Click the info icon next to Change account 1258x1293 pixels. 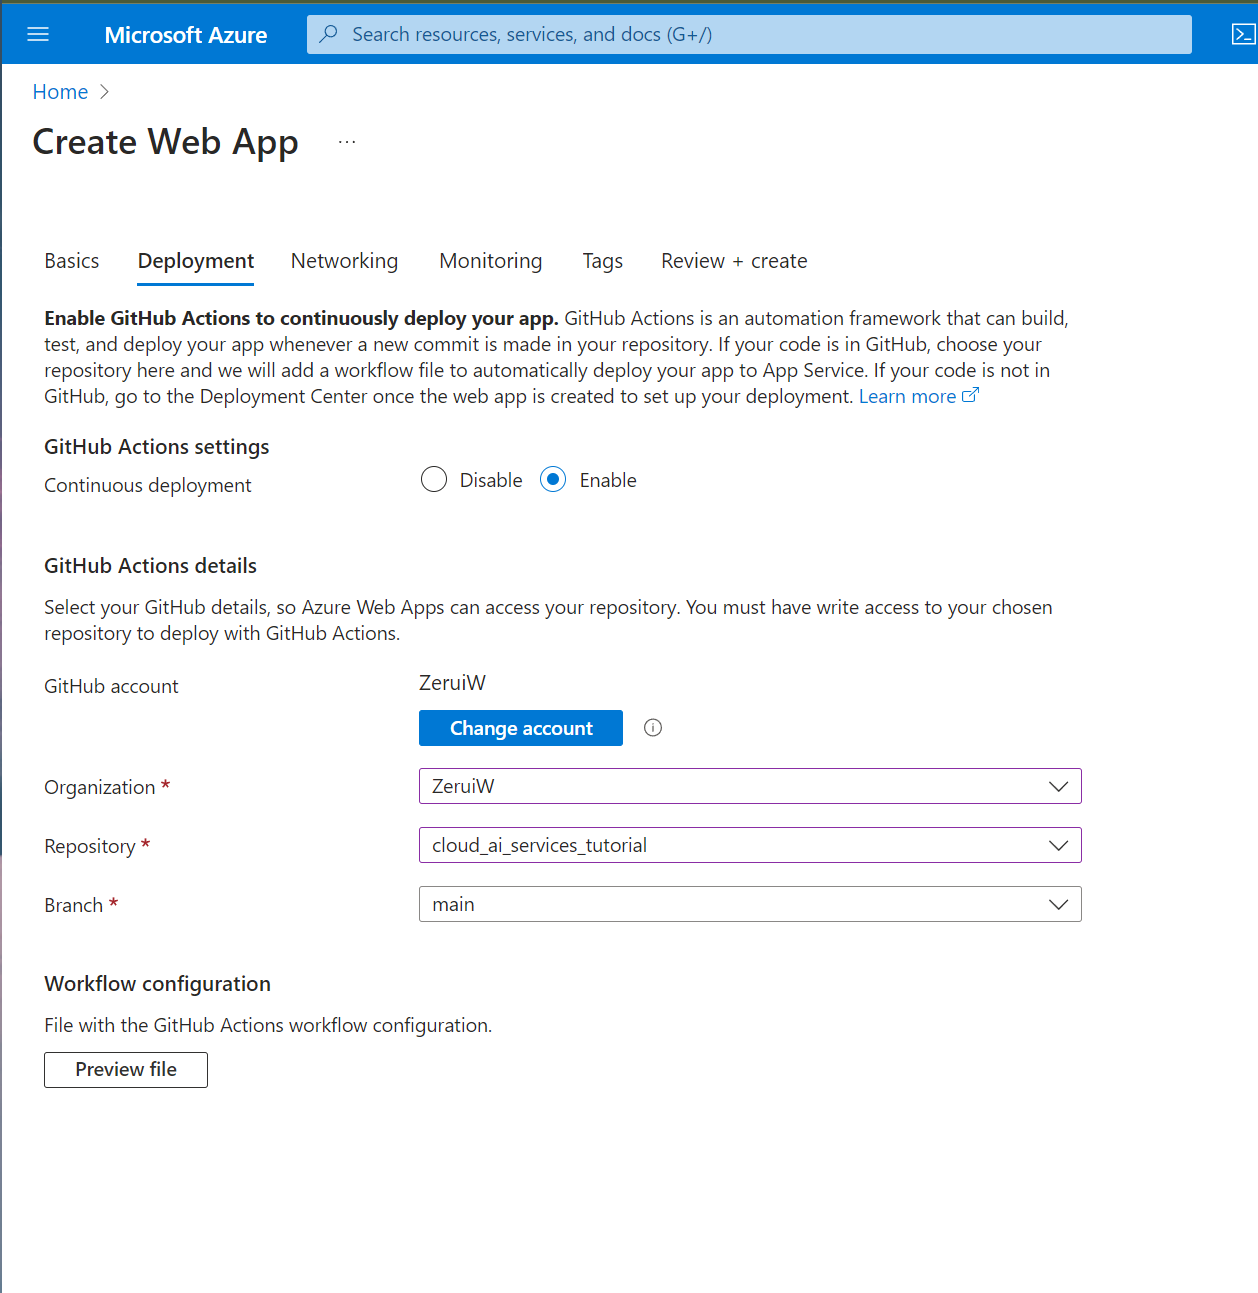click(653, 727)
